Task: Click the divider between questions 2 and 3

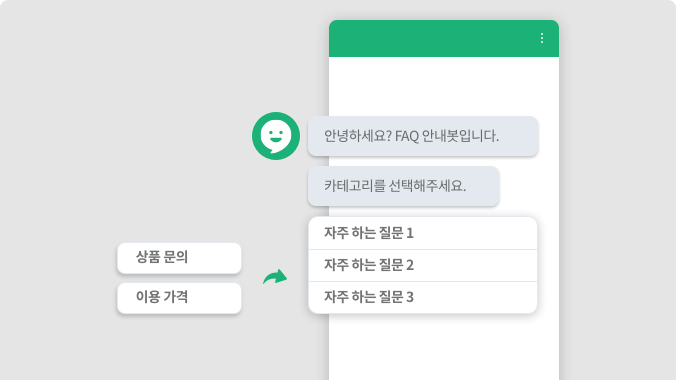Action: (x=422, y=281)
